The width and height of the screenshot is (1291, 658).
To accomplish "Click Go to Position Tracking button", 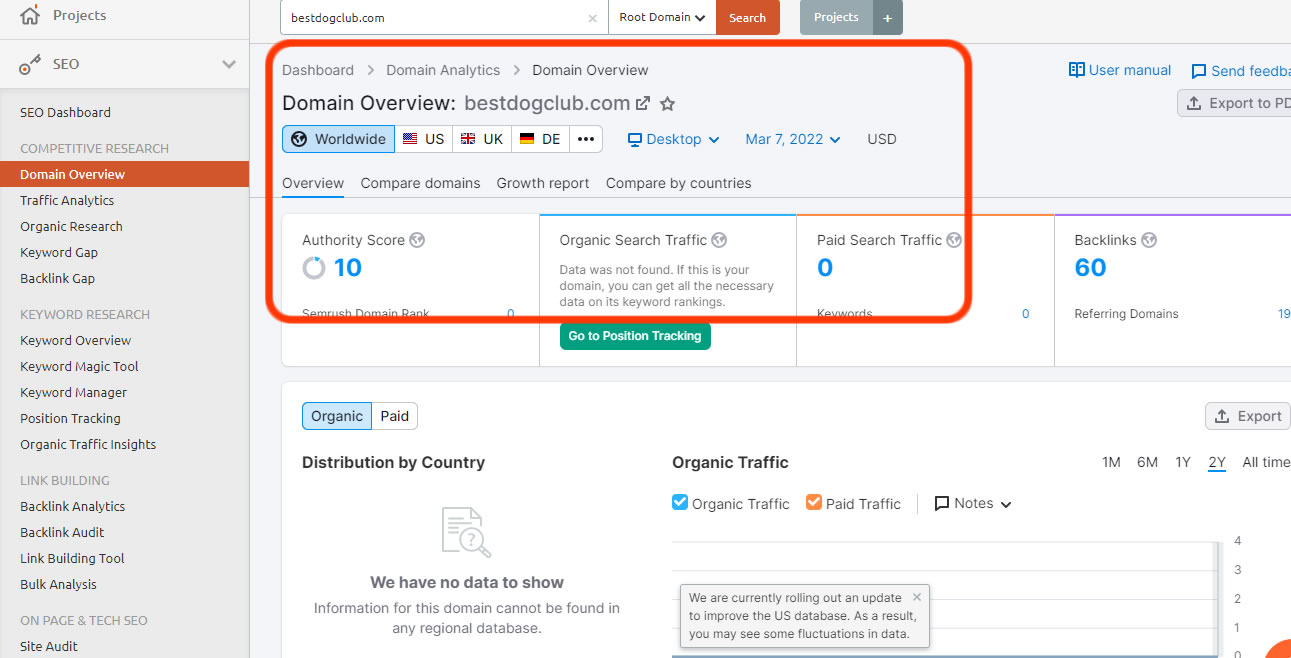I will pos(635,336).
